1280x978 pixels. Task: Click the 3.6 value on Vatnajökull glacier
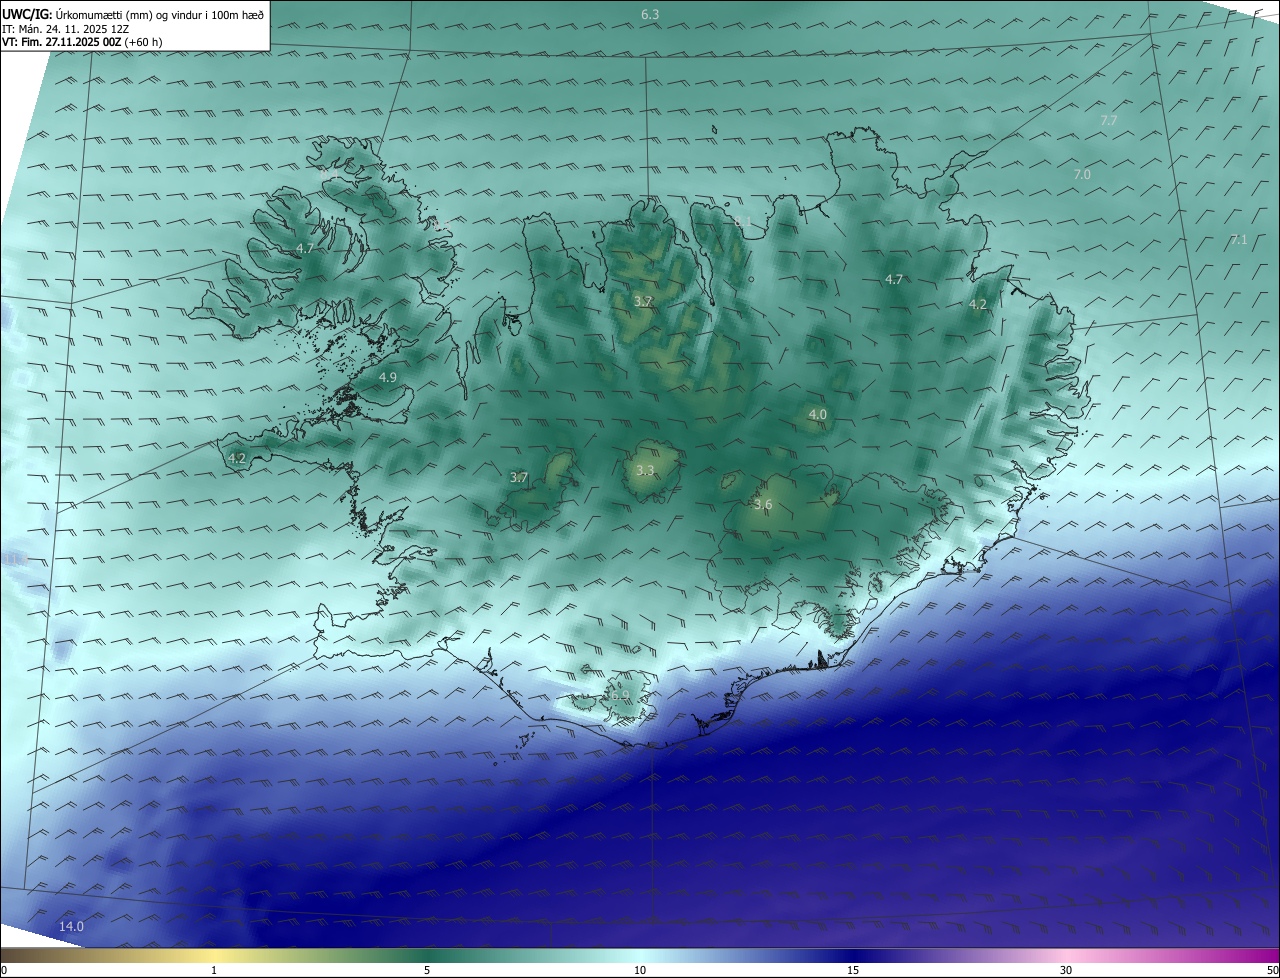click(763, 505)
